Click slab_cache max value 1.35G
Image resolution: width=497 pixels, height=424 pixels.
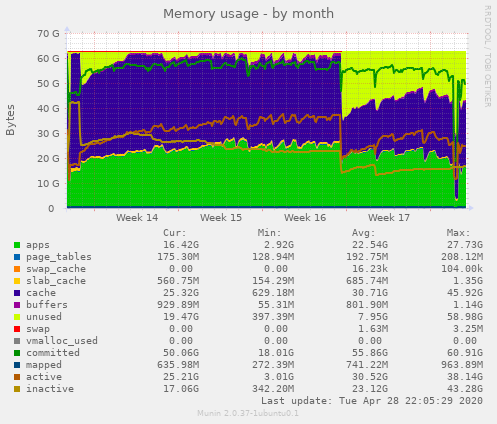(x=468, y=281)
